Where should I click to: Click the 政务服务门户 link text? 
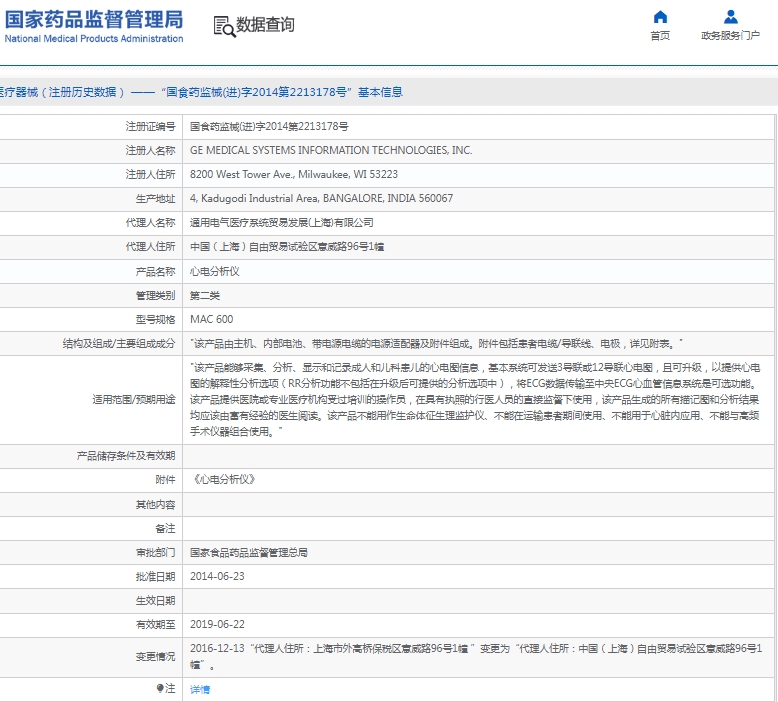click(x=730, y=36)
